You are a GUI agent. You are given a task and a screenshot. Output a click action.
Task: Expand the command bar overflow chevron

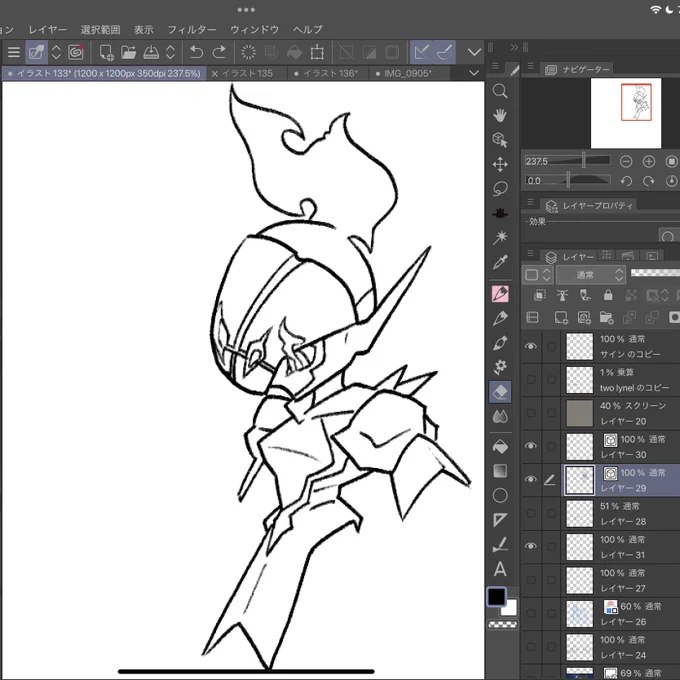coord(474,52)
